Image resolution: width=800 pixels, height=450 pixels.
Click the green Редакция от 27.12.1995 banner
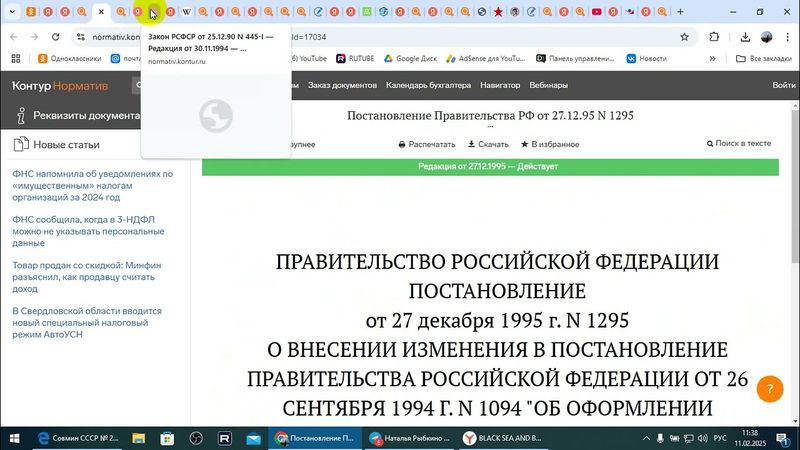(x=490, y=167)
